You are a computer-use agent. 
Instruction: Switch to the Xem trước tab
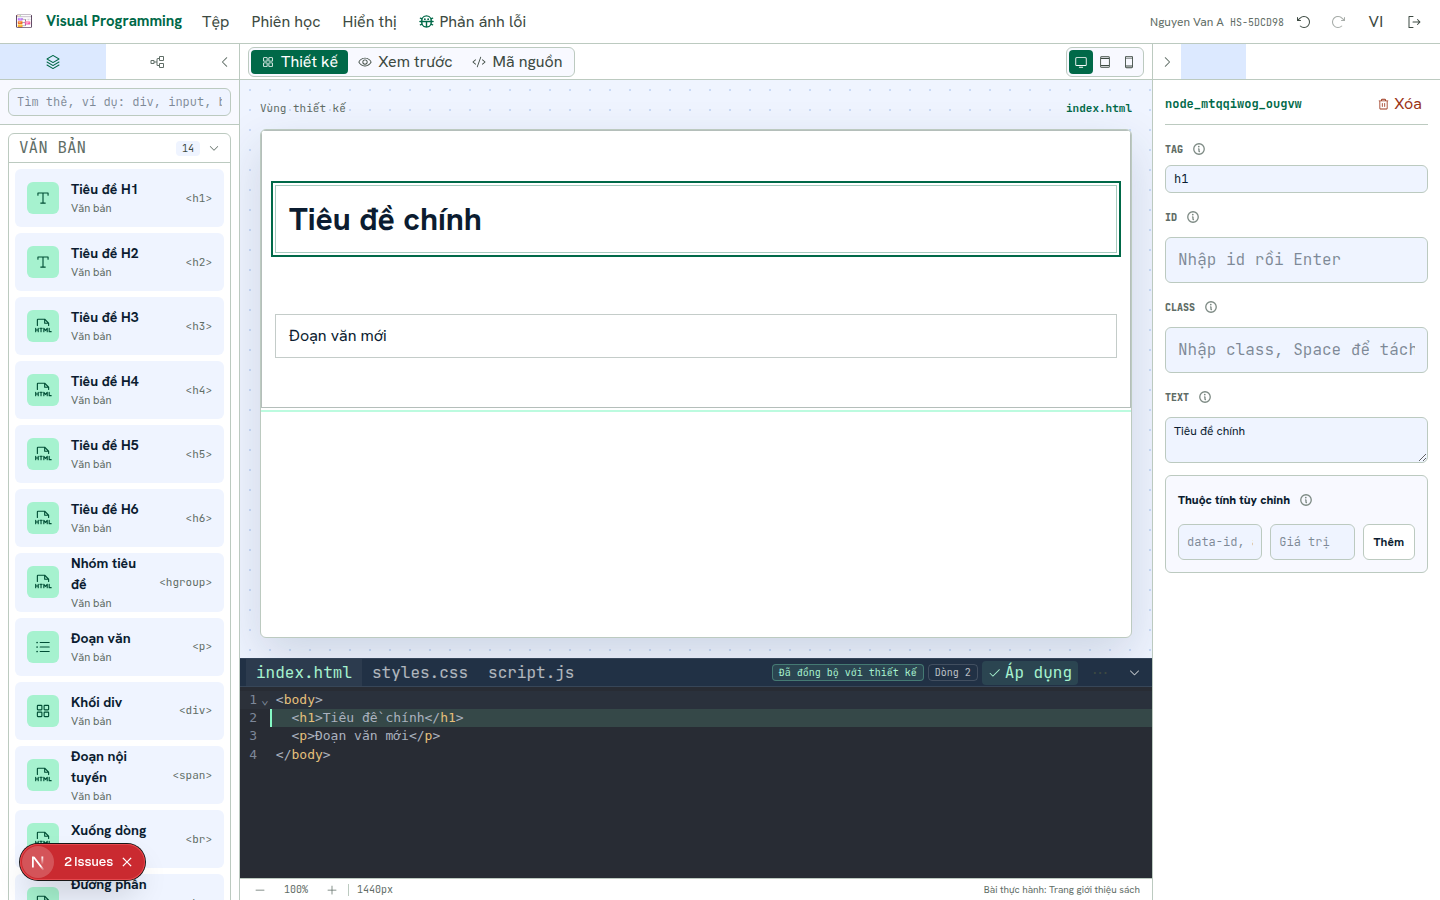click(405, 62)
